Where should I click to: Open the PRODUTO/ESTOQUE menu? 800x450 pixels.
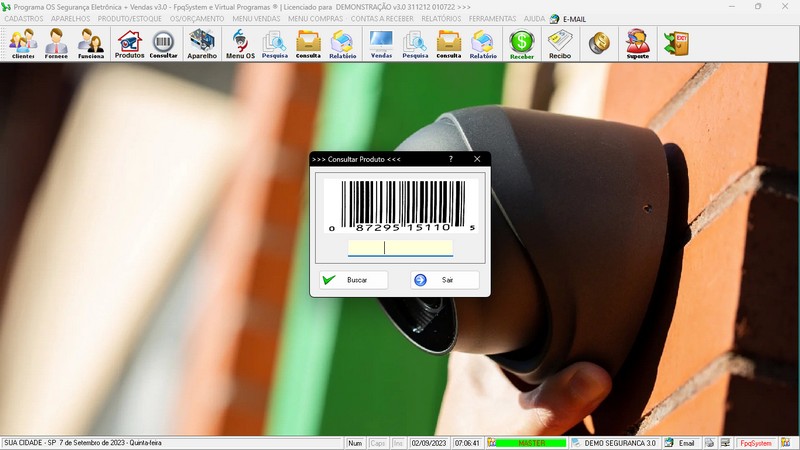130,19
